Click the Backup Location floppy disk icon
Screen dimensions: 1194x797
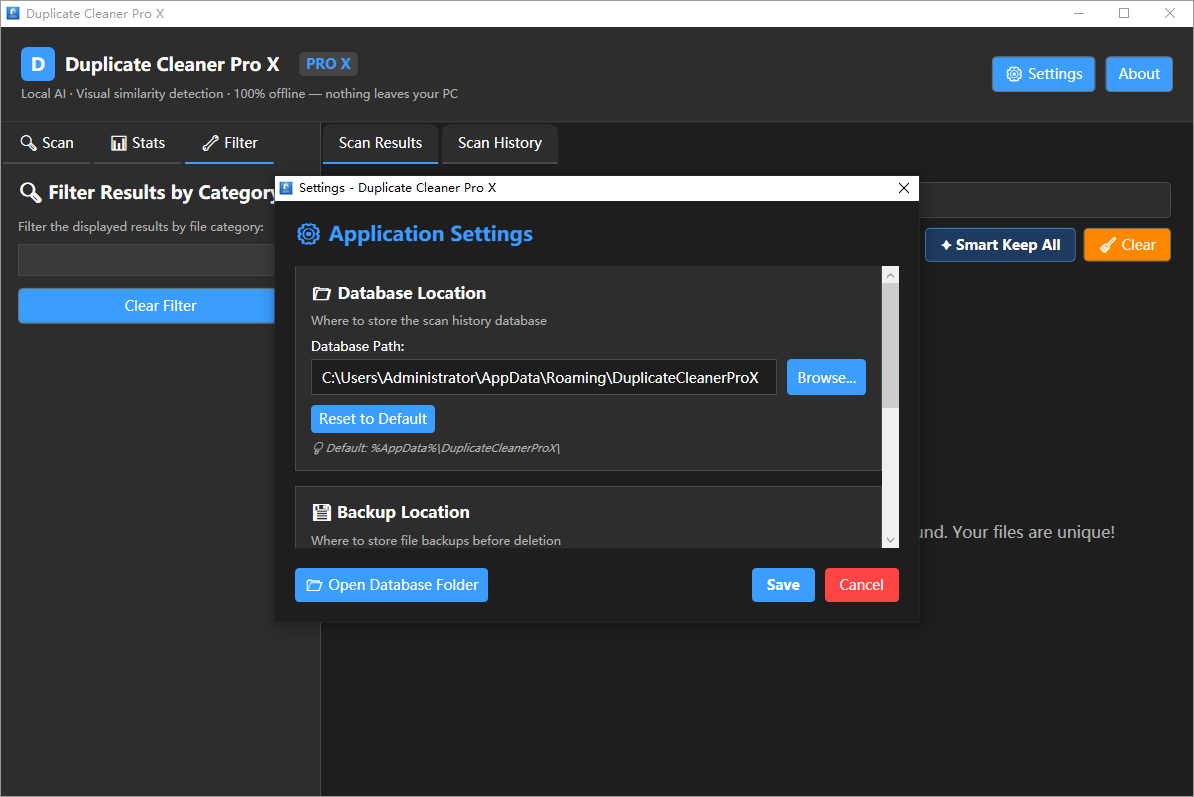click(x=321, y=512)
